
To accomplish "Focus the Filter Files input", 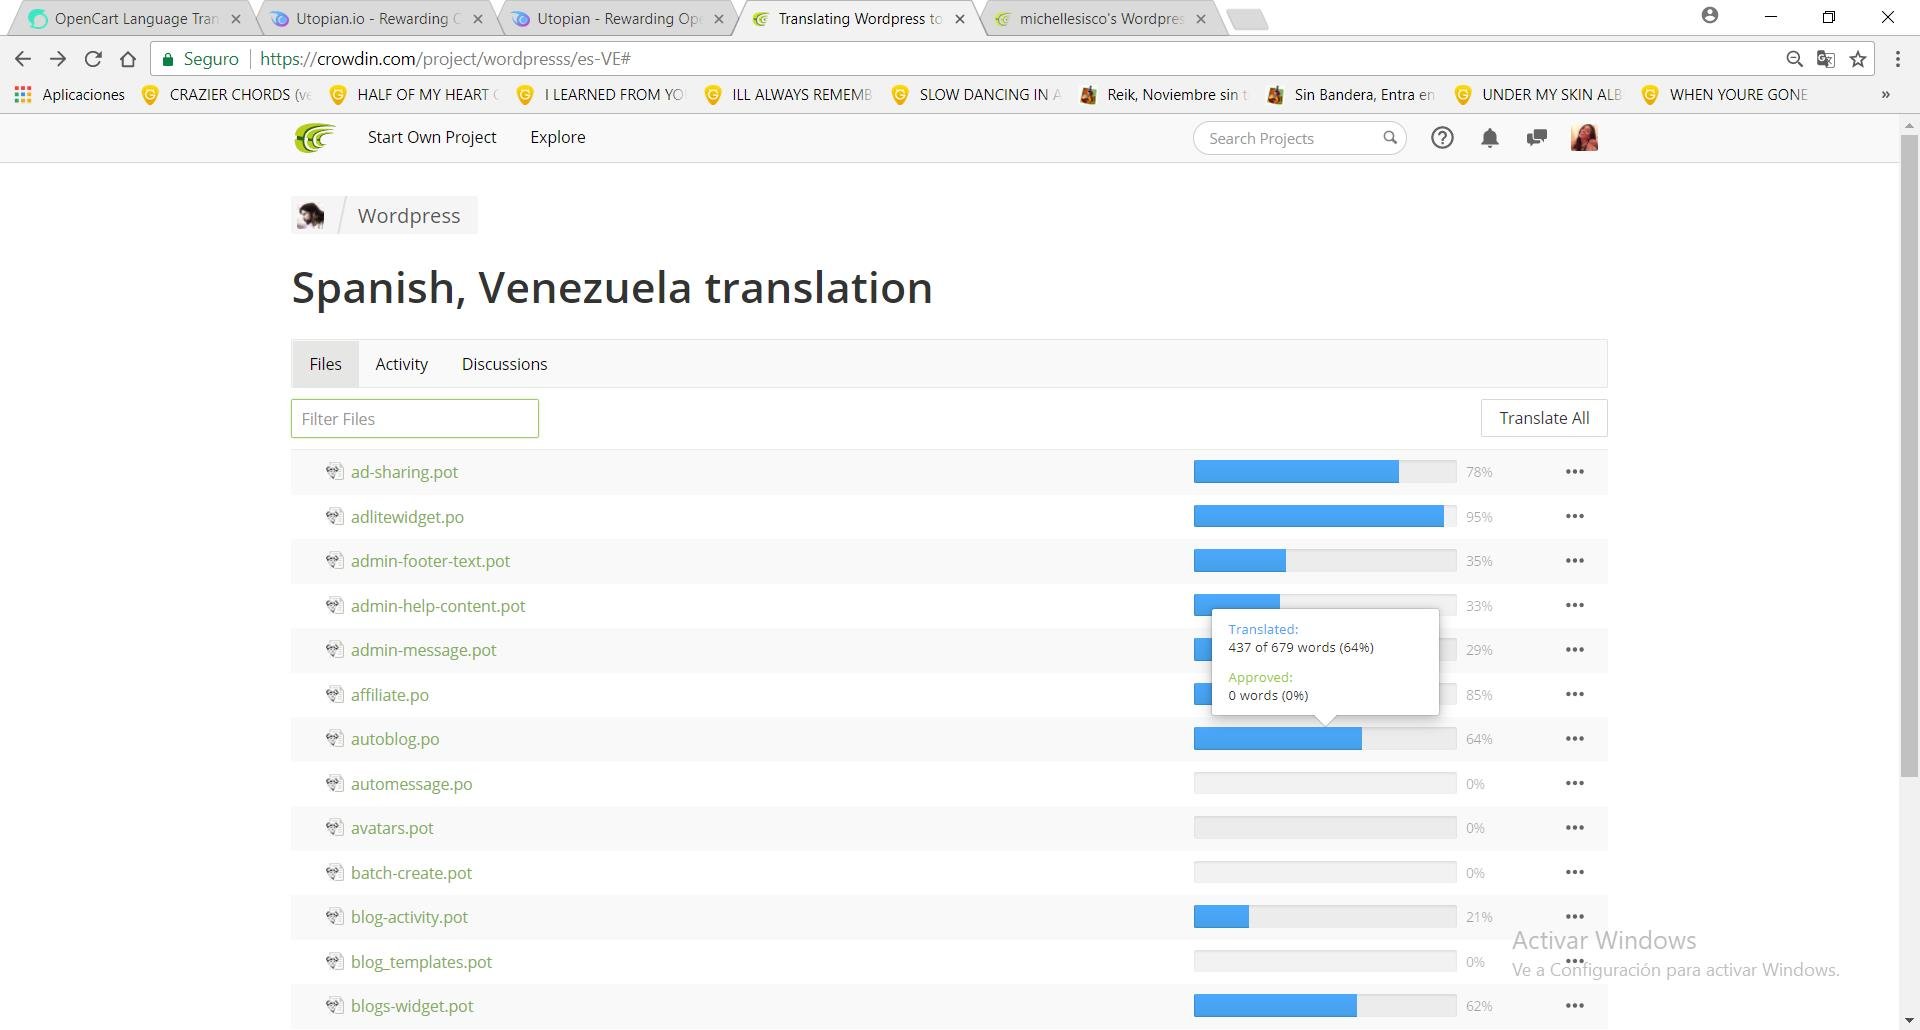I will click(414, 418).
